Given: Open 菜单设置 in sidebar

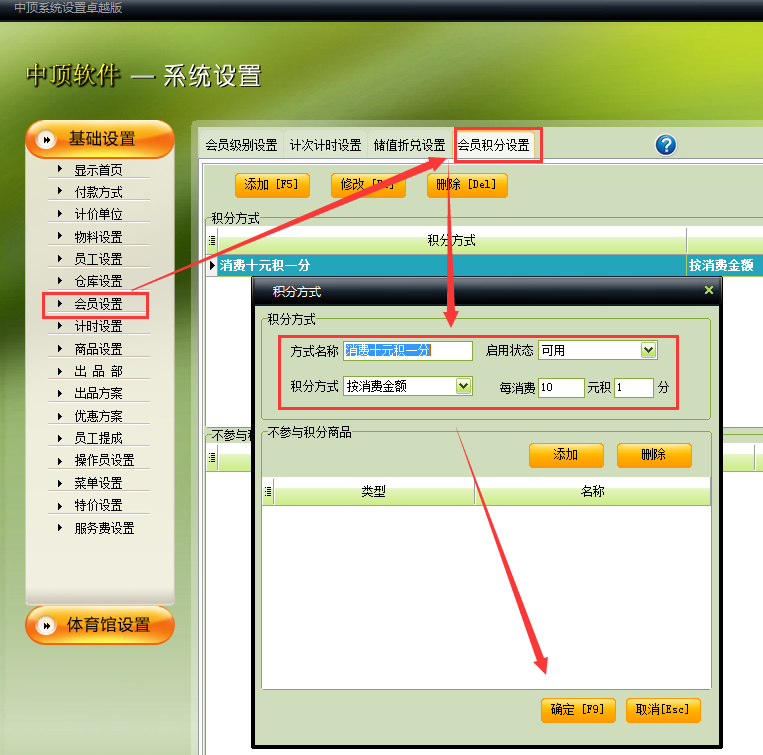Looking at the screenshot, I should click(x=98, y=483).
